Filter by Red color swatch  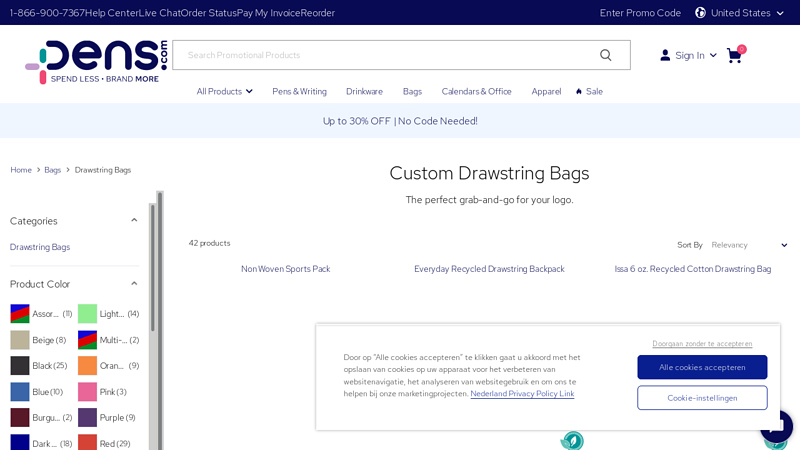tap(87, 442)
